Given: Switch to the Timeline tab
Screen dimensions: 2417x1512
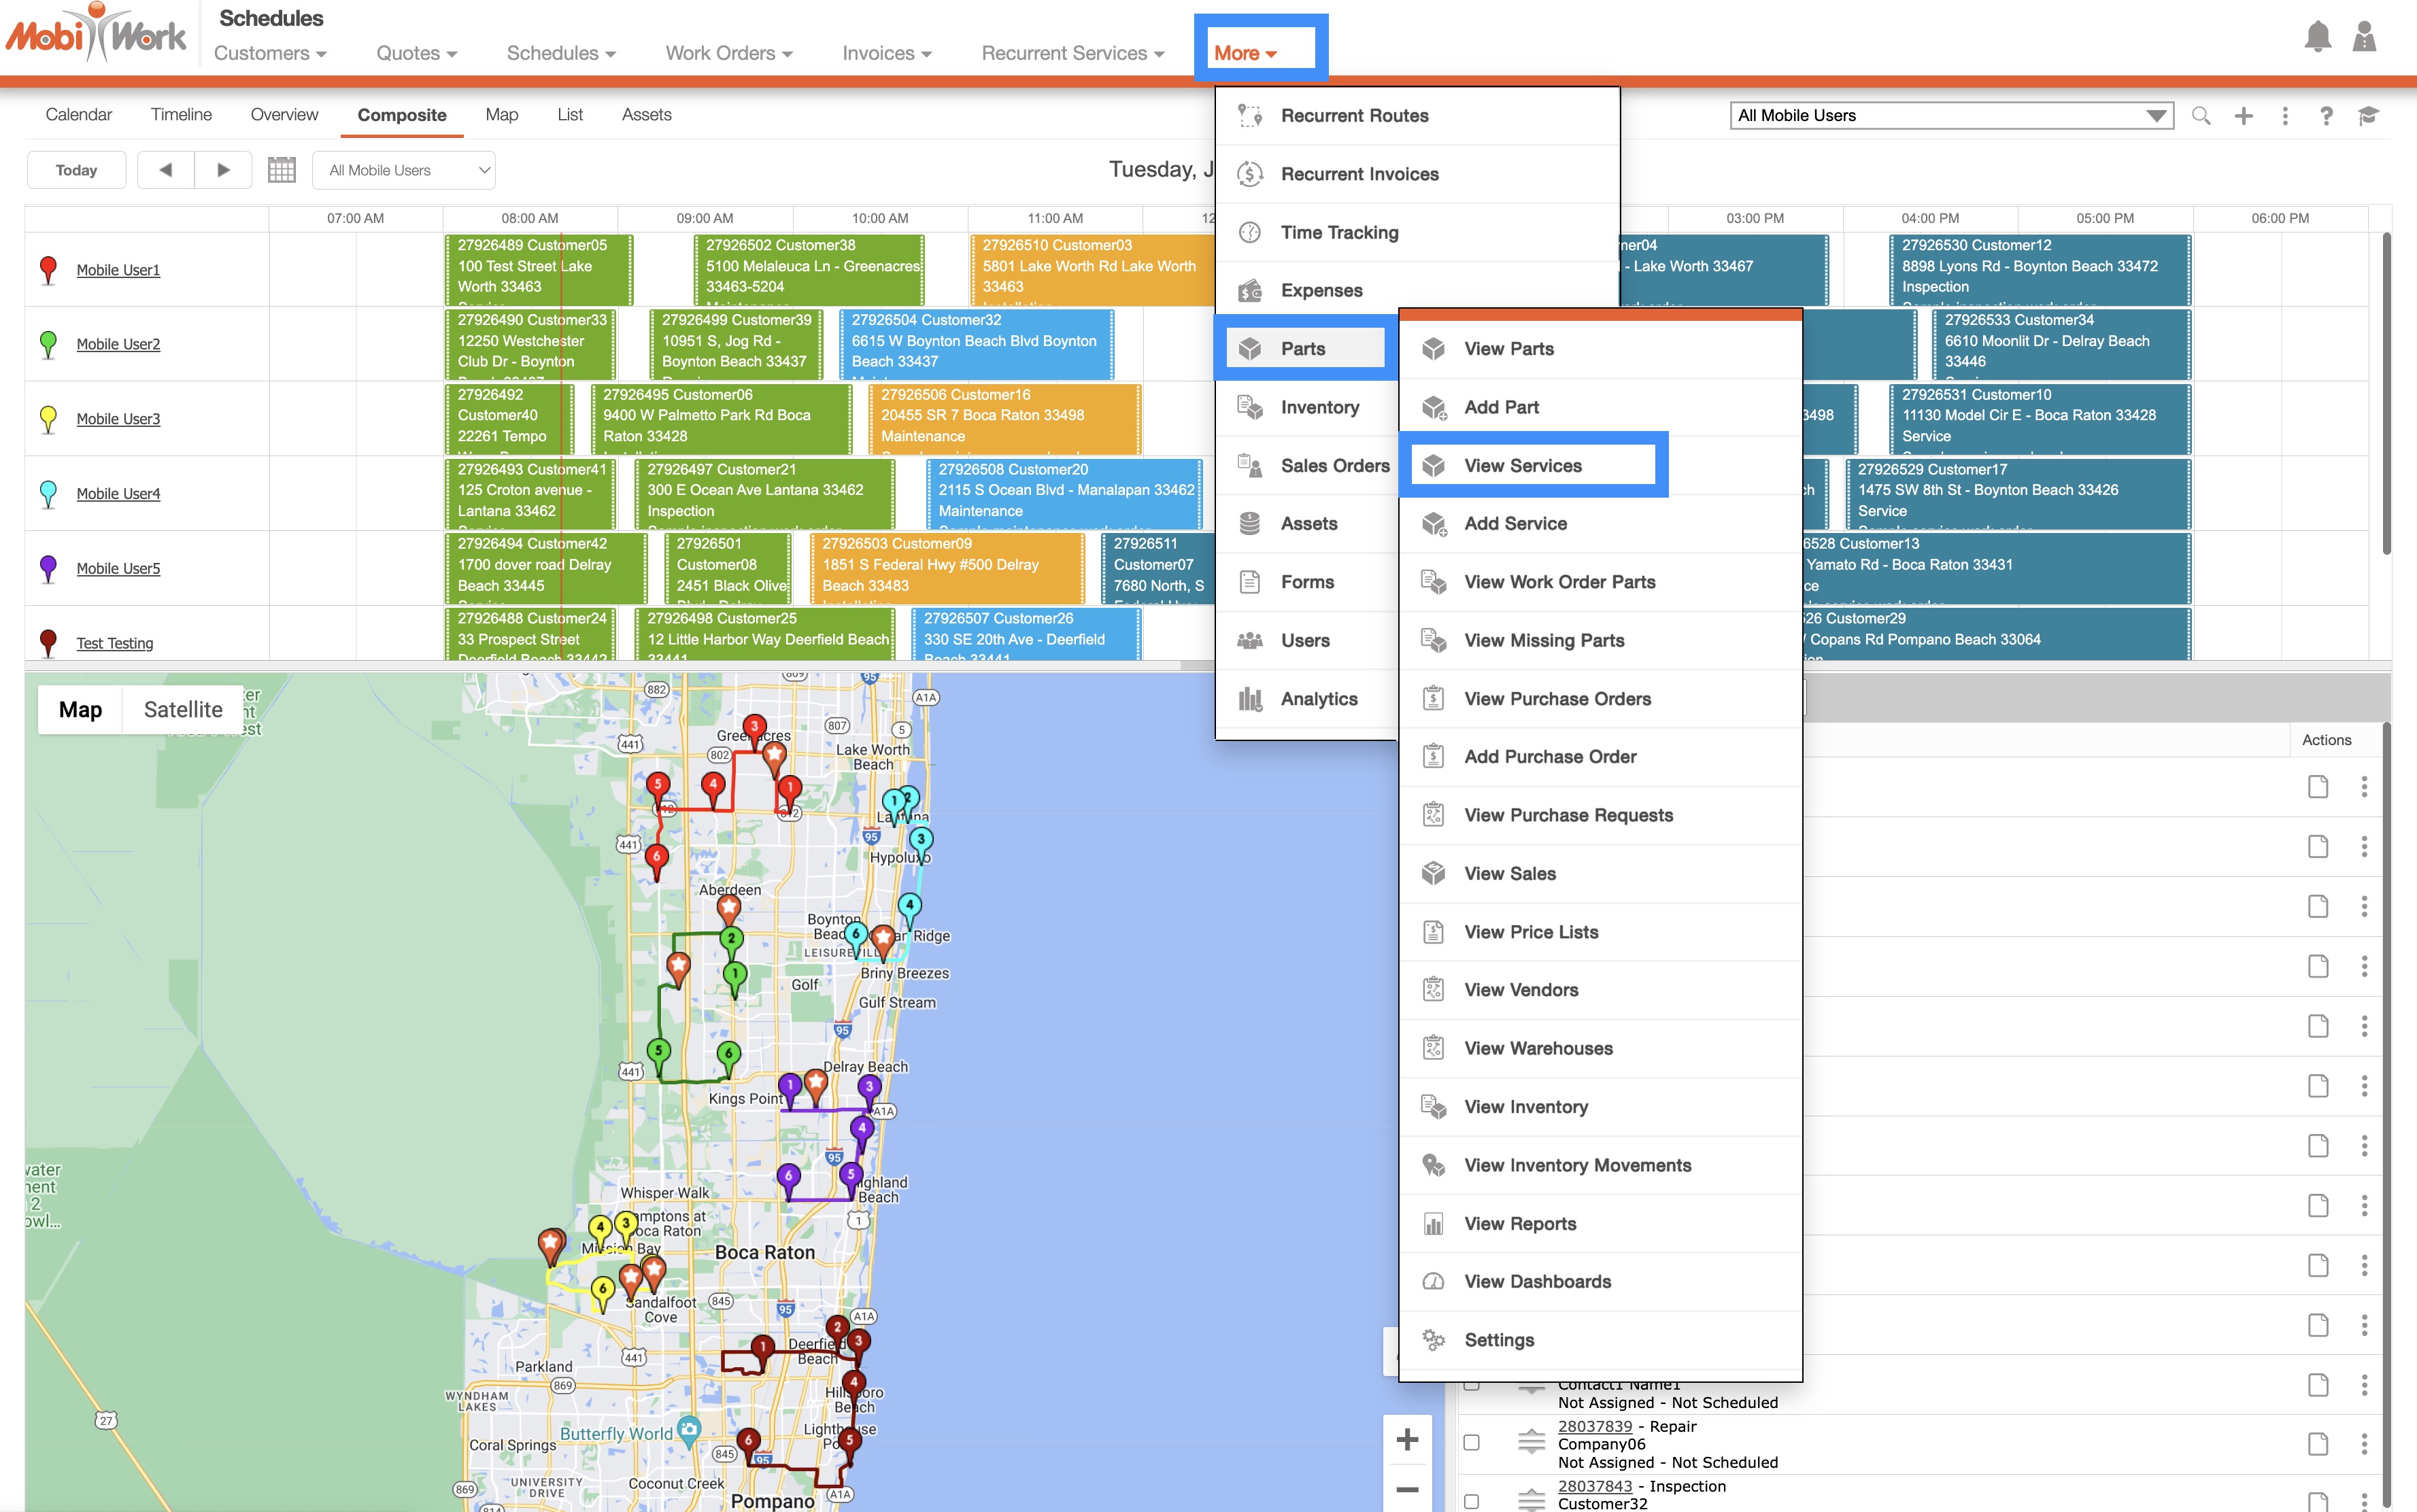Looking at the screenshot, I should 181,115.
